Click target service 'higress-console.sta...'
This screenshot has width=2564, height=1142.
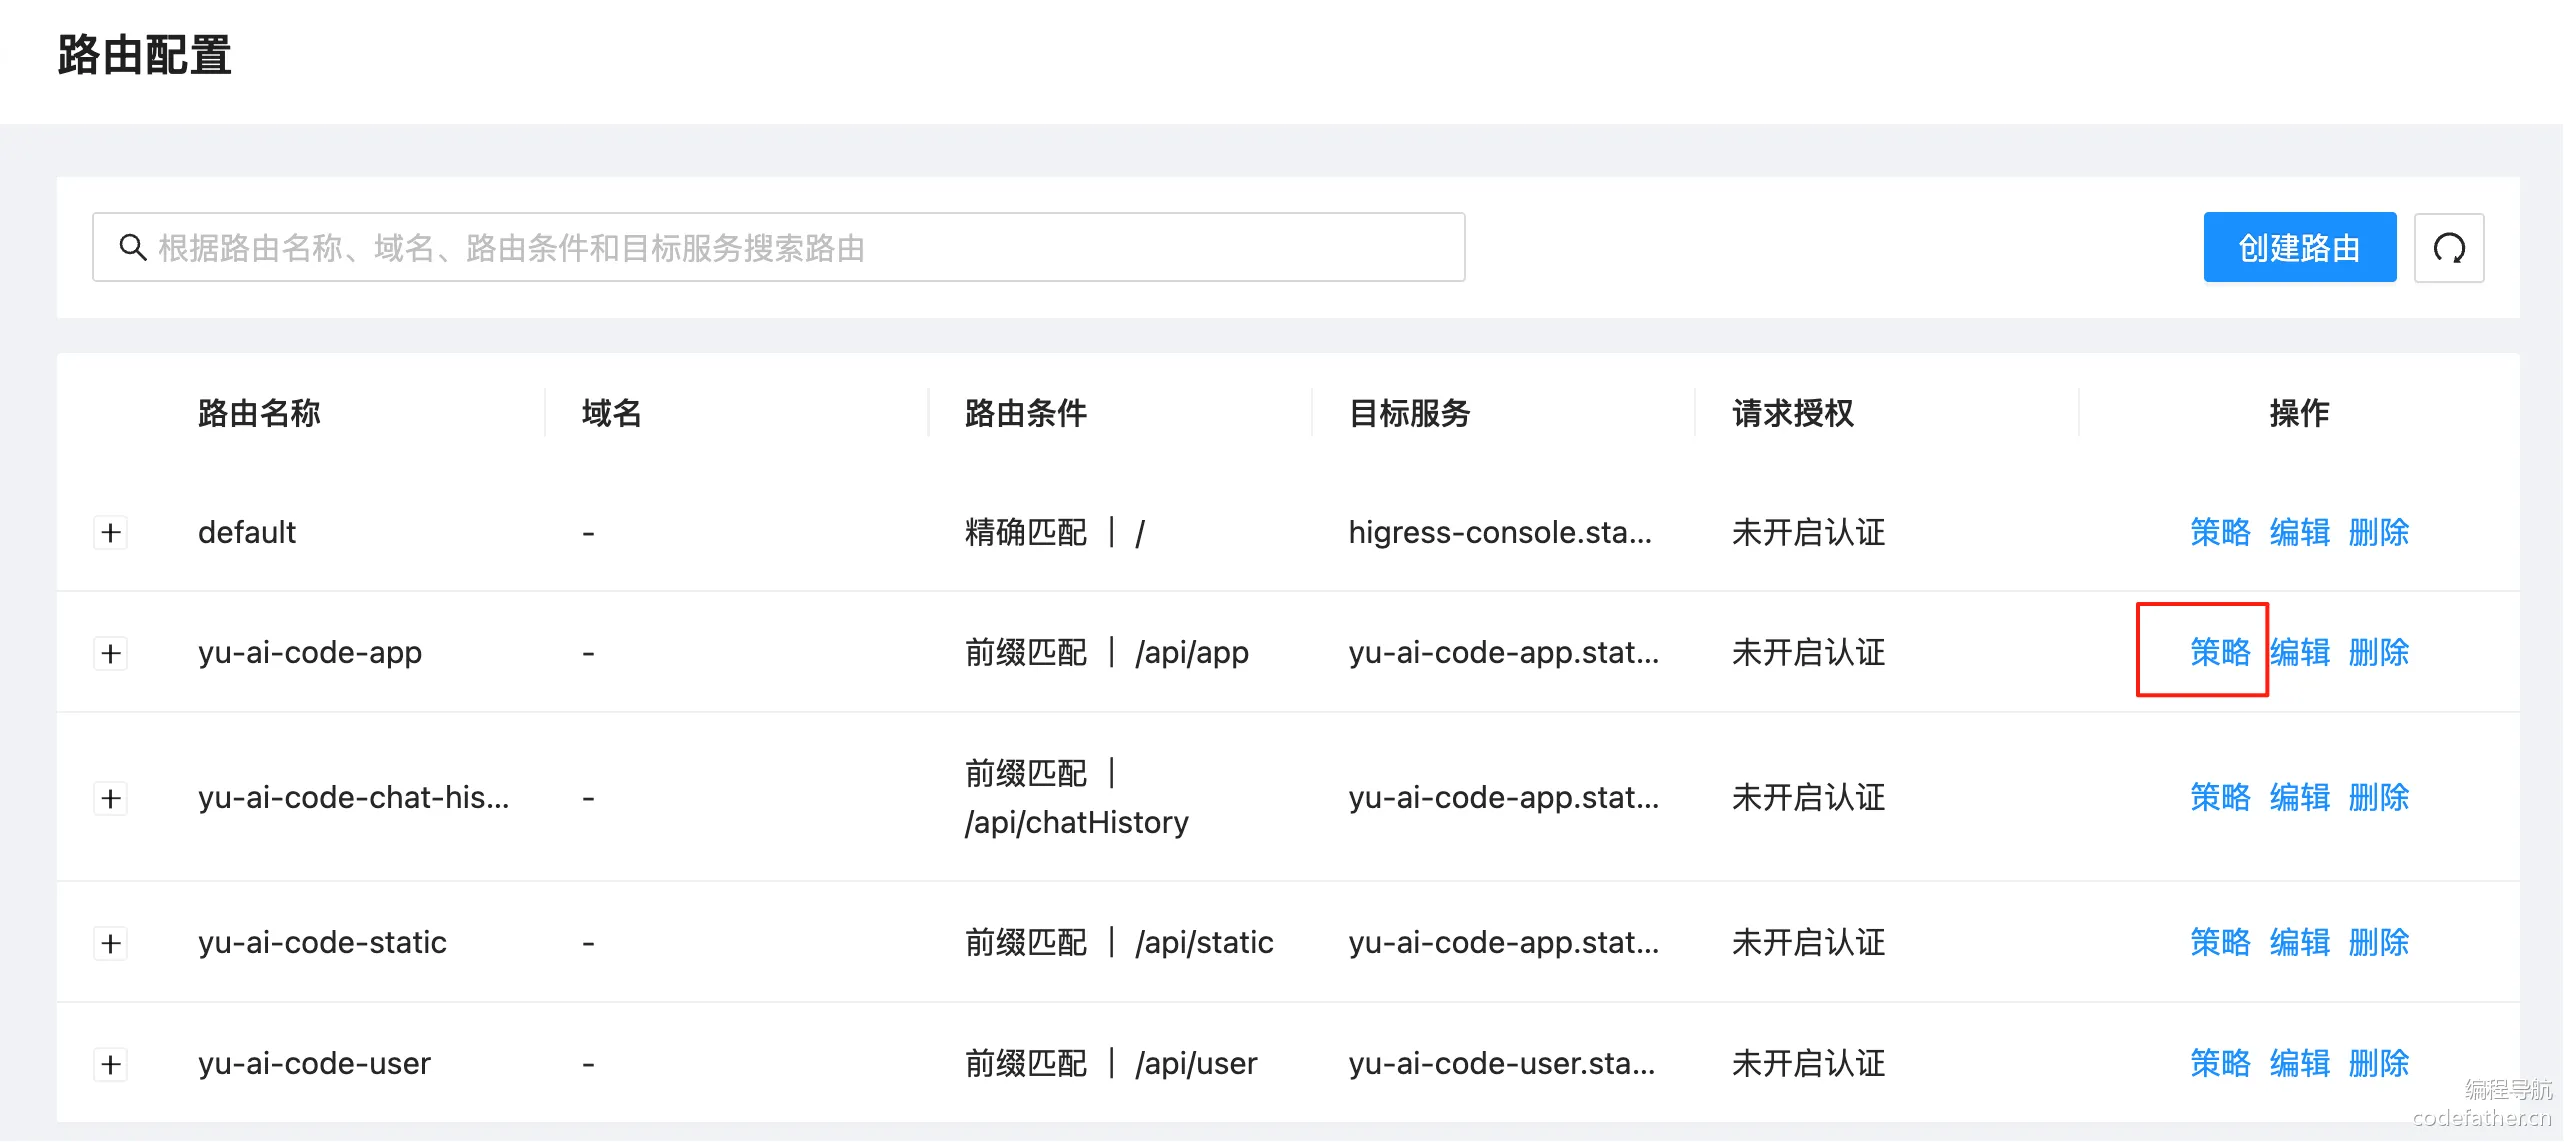tap(1500, 532)
